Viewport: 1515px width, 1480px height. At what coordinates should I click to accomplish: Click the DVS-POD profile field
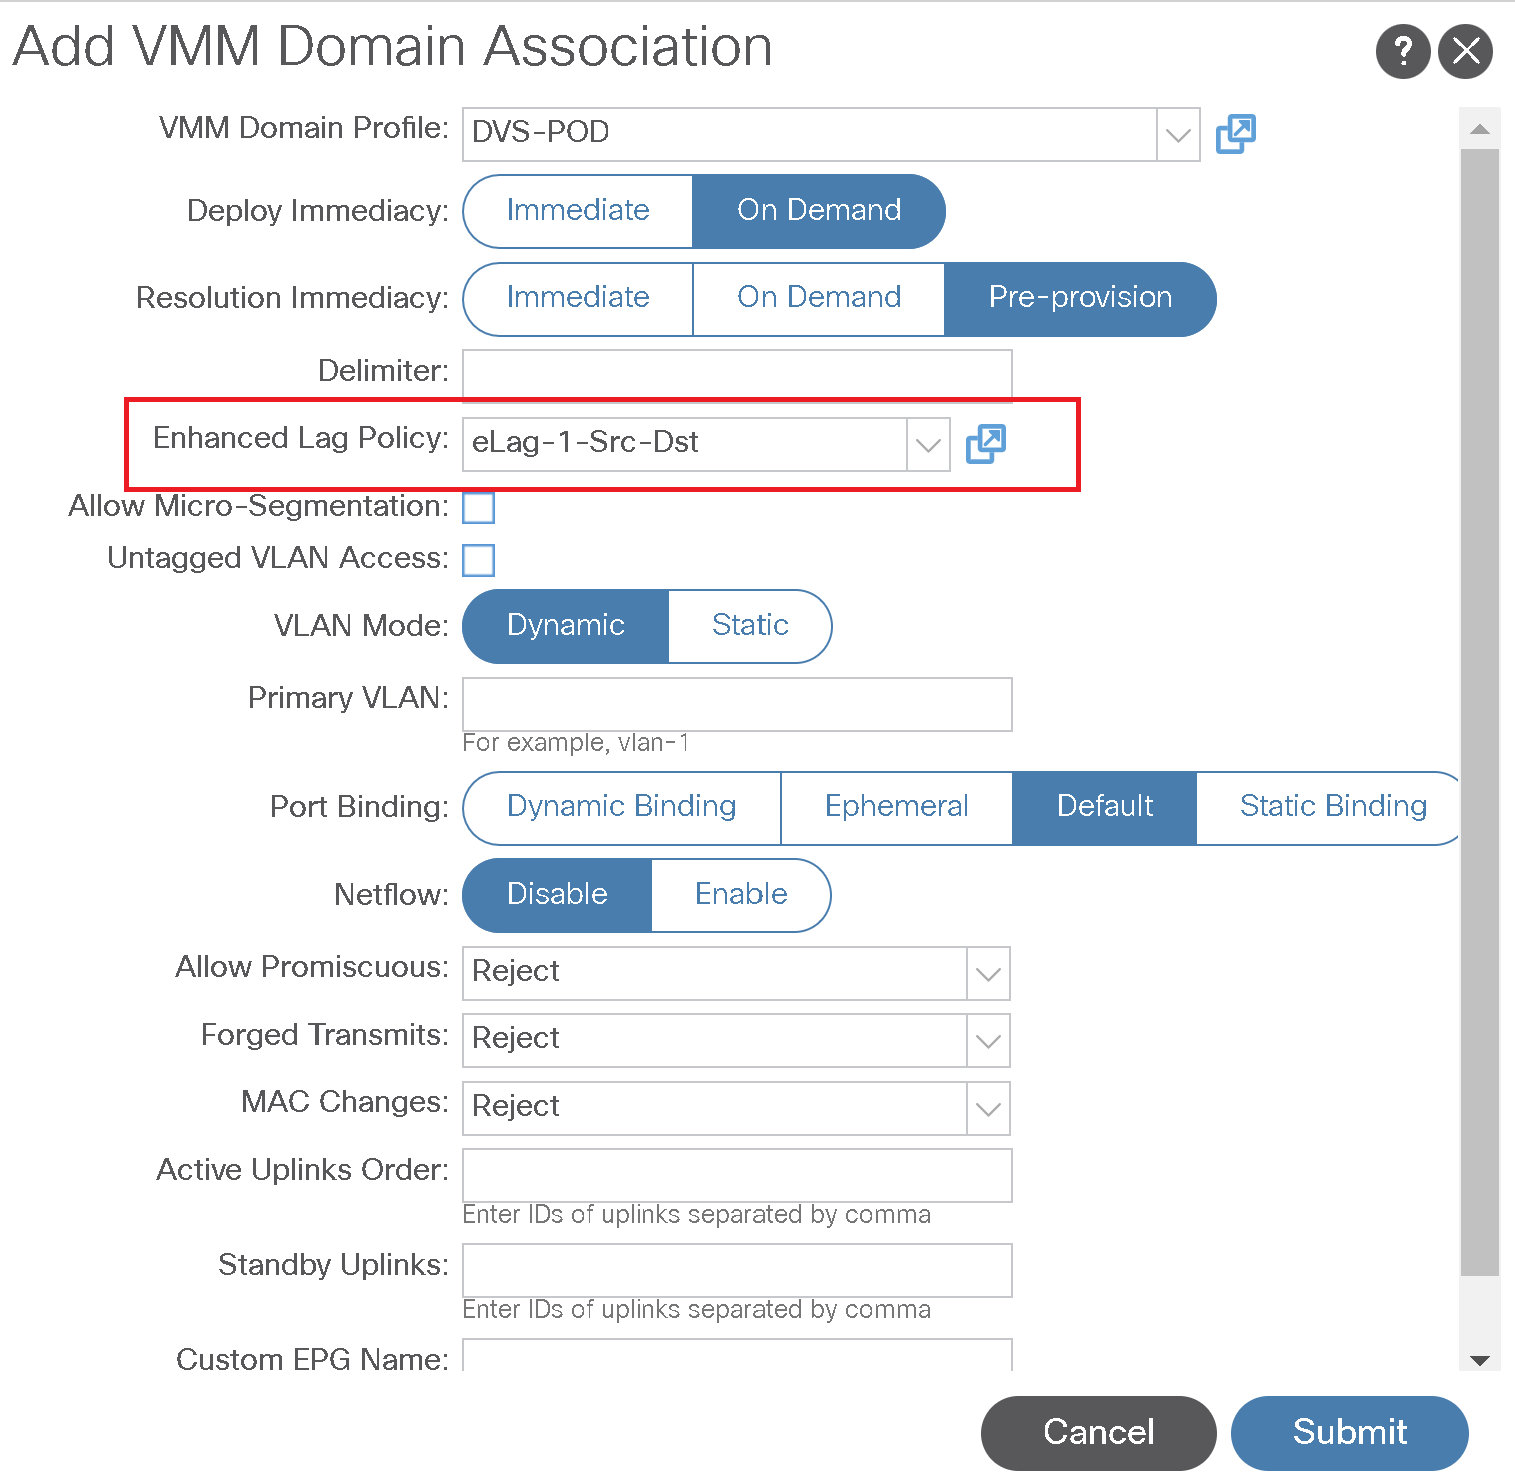pos(810,134)
